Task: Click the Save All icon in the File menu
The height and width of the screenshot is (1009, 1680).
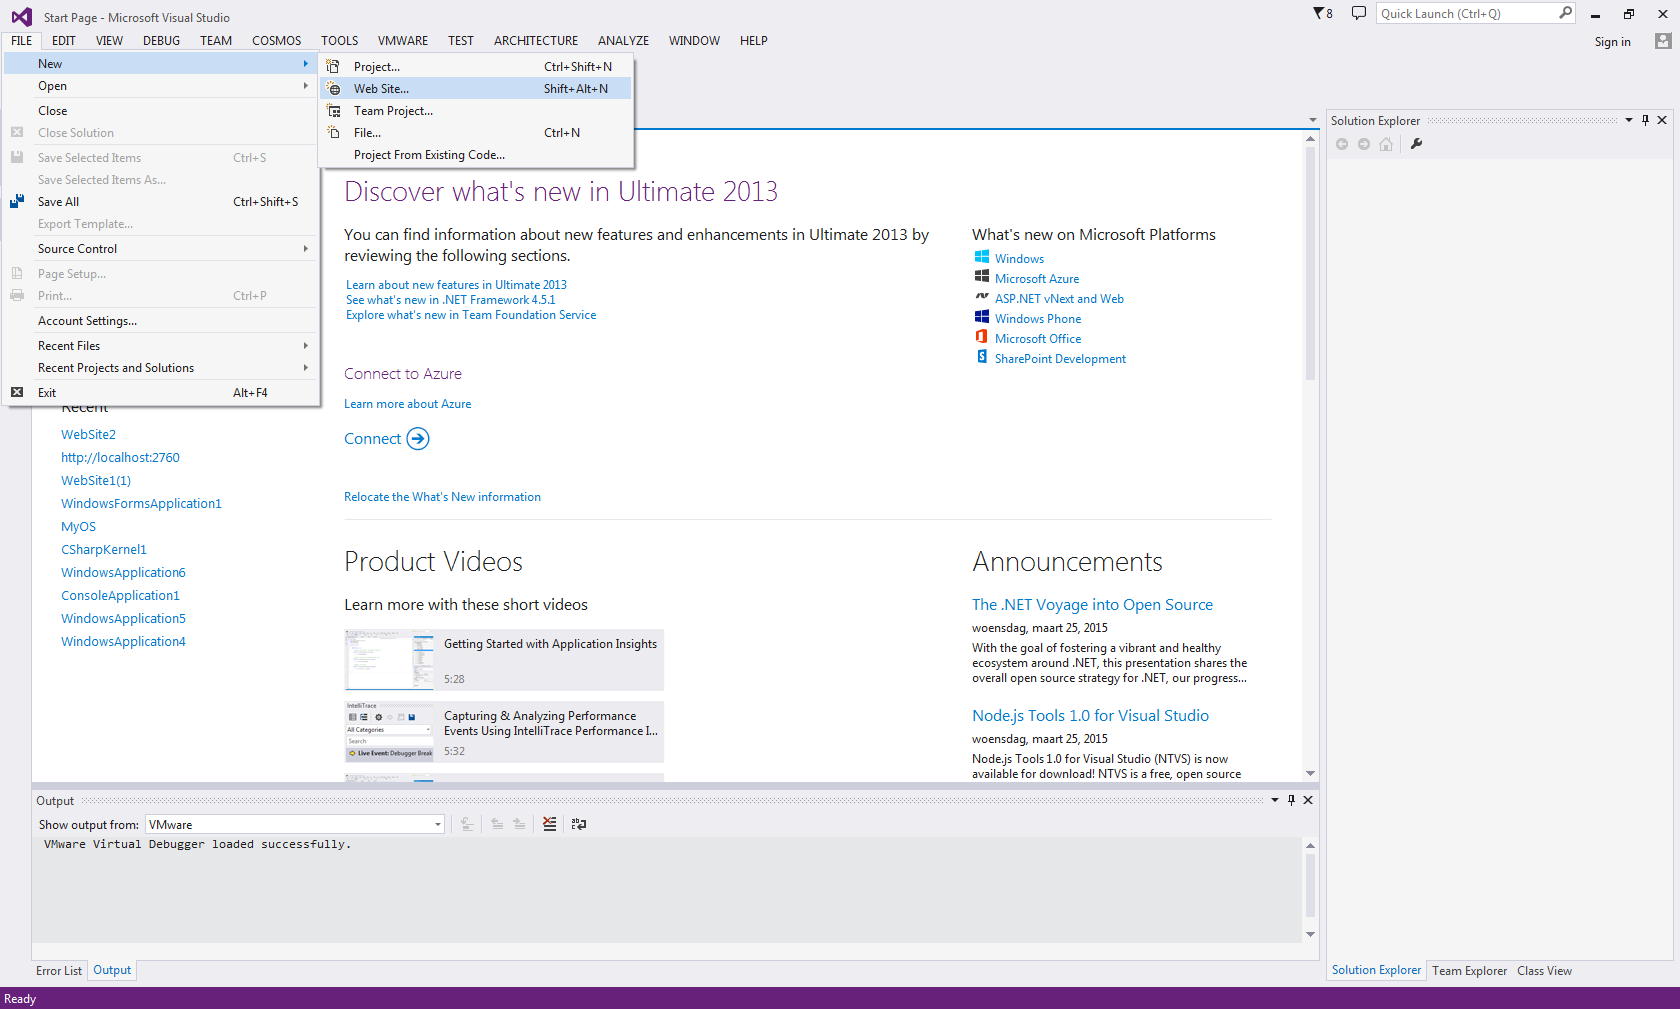Action: (16, 201)
